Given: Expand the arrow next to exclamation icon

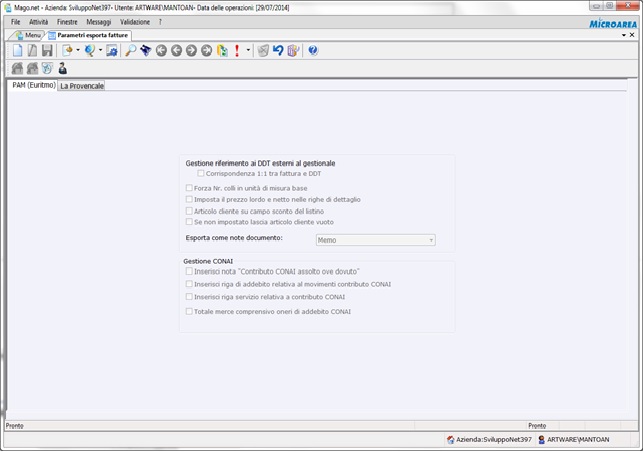Looking at the screenshot, I should 248,50.
